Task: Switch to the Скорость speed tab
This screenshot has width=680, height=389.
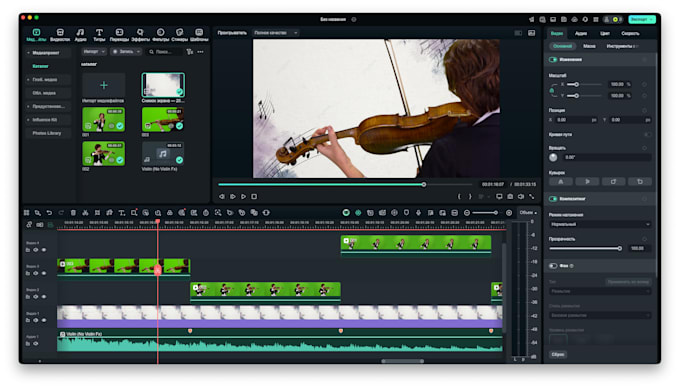Action: coord(630,33)
